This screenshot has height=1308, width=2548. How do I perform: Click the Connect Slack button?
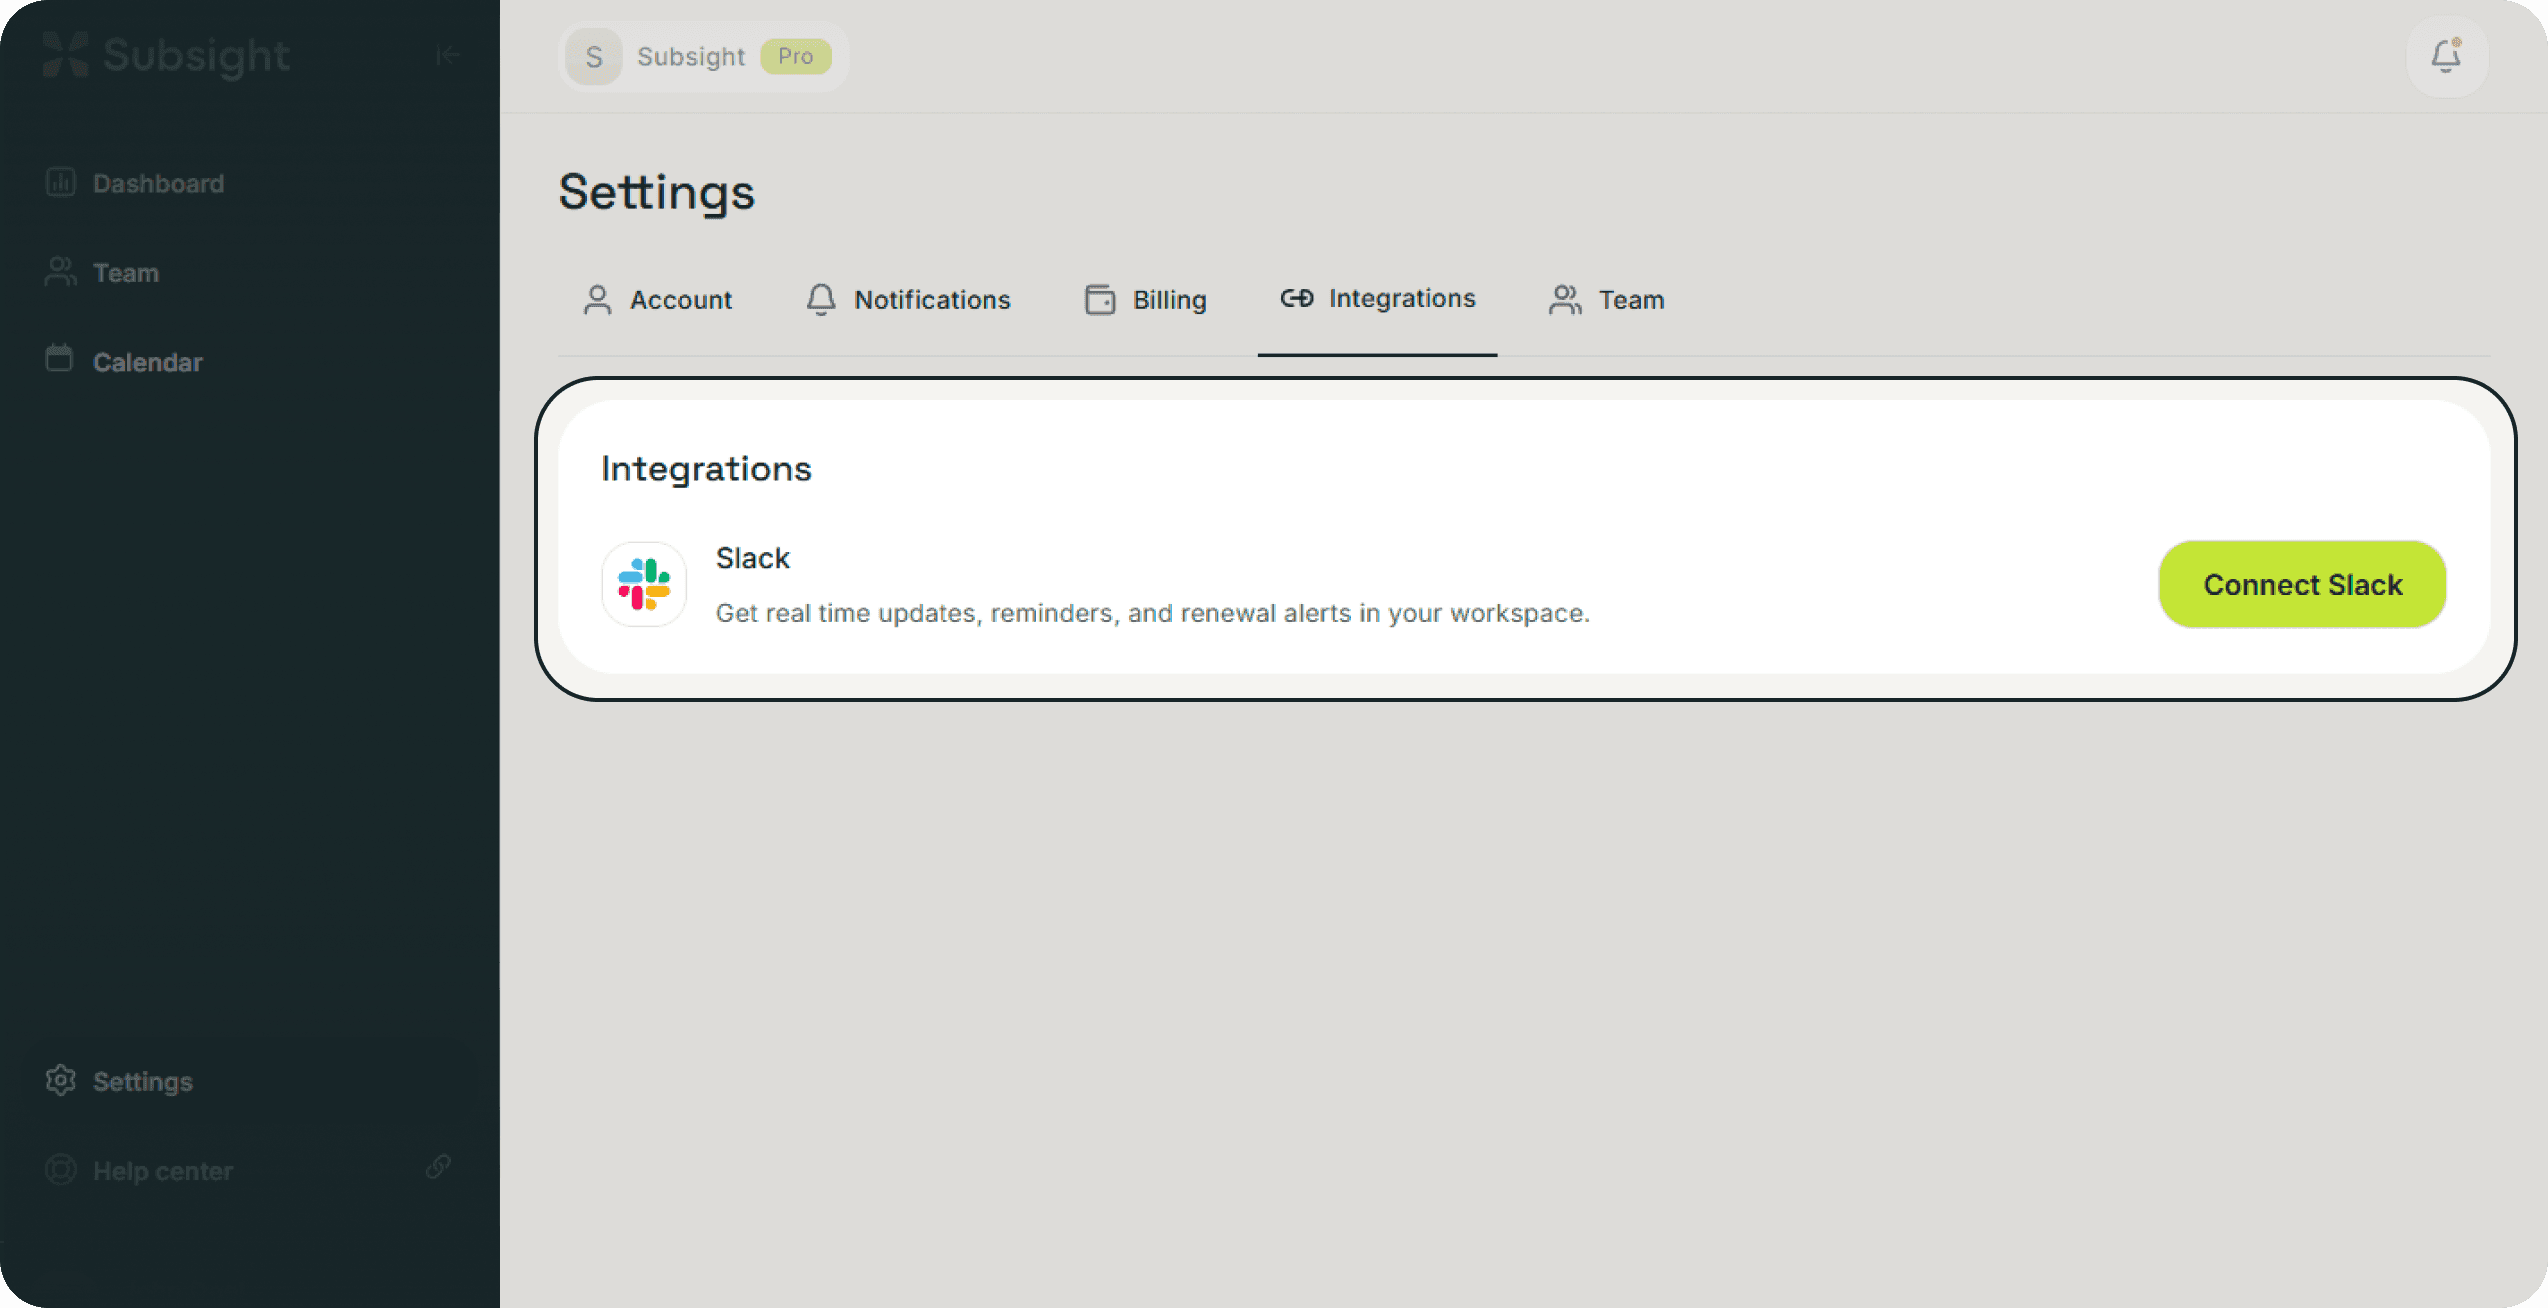[x=2302, y=585]
